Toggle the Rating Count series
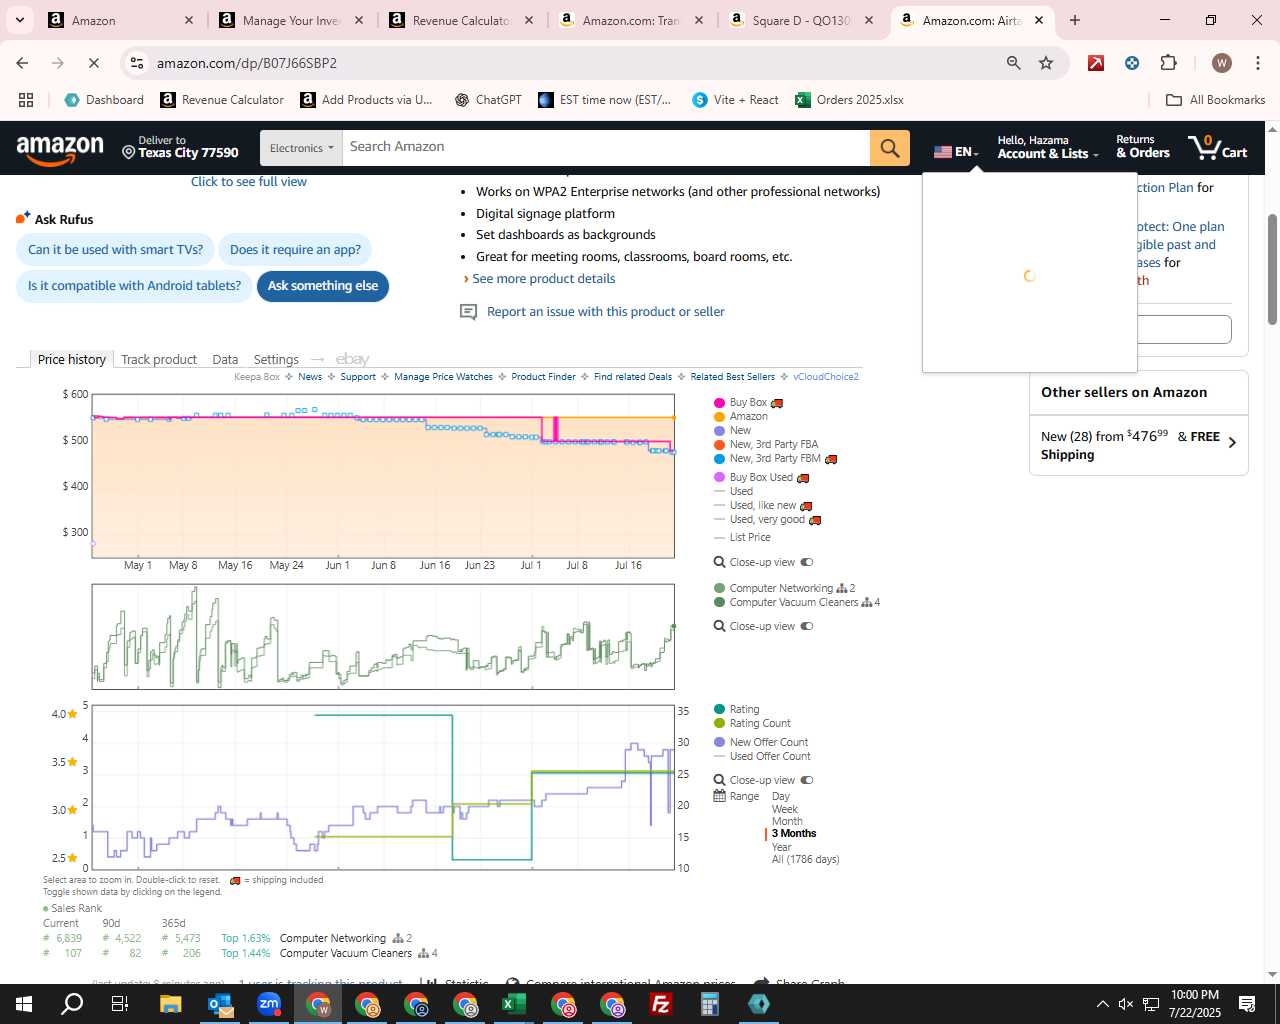This screenshot has width=1280, height=1024. [x=752, y=723]
